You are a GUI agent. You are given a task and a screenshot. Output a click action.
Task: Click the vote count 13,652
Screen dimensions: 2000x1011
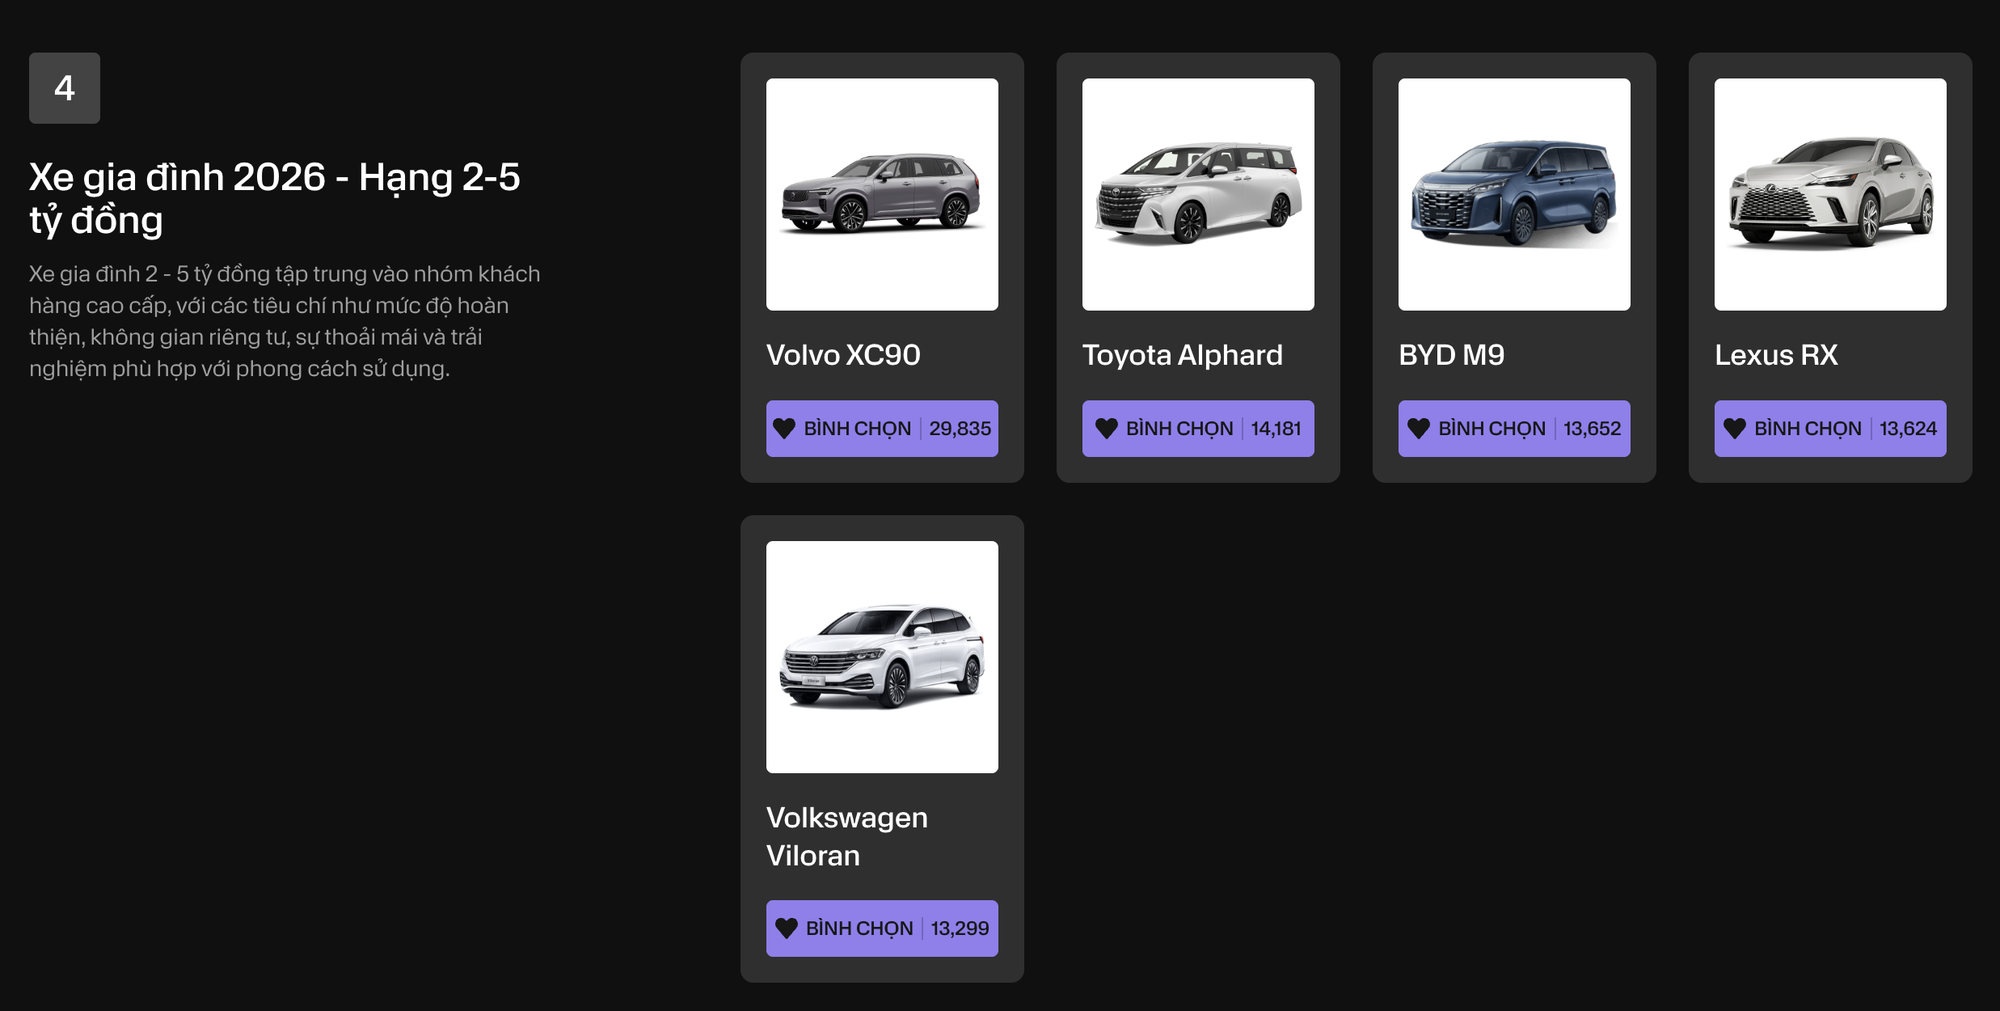[1592, 428]
